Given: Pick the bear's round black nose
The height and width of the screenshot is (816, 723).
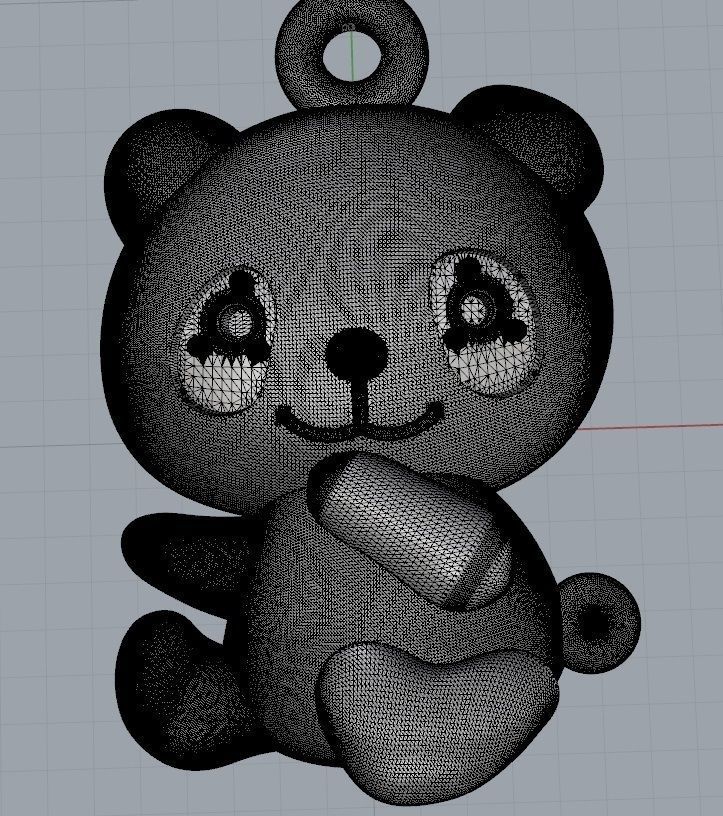Looking at the screenshot, I should 357,354.
